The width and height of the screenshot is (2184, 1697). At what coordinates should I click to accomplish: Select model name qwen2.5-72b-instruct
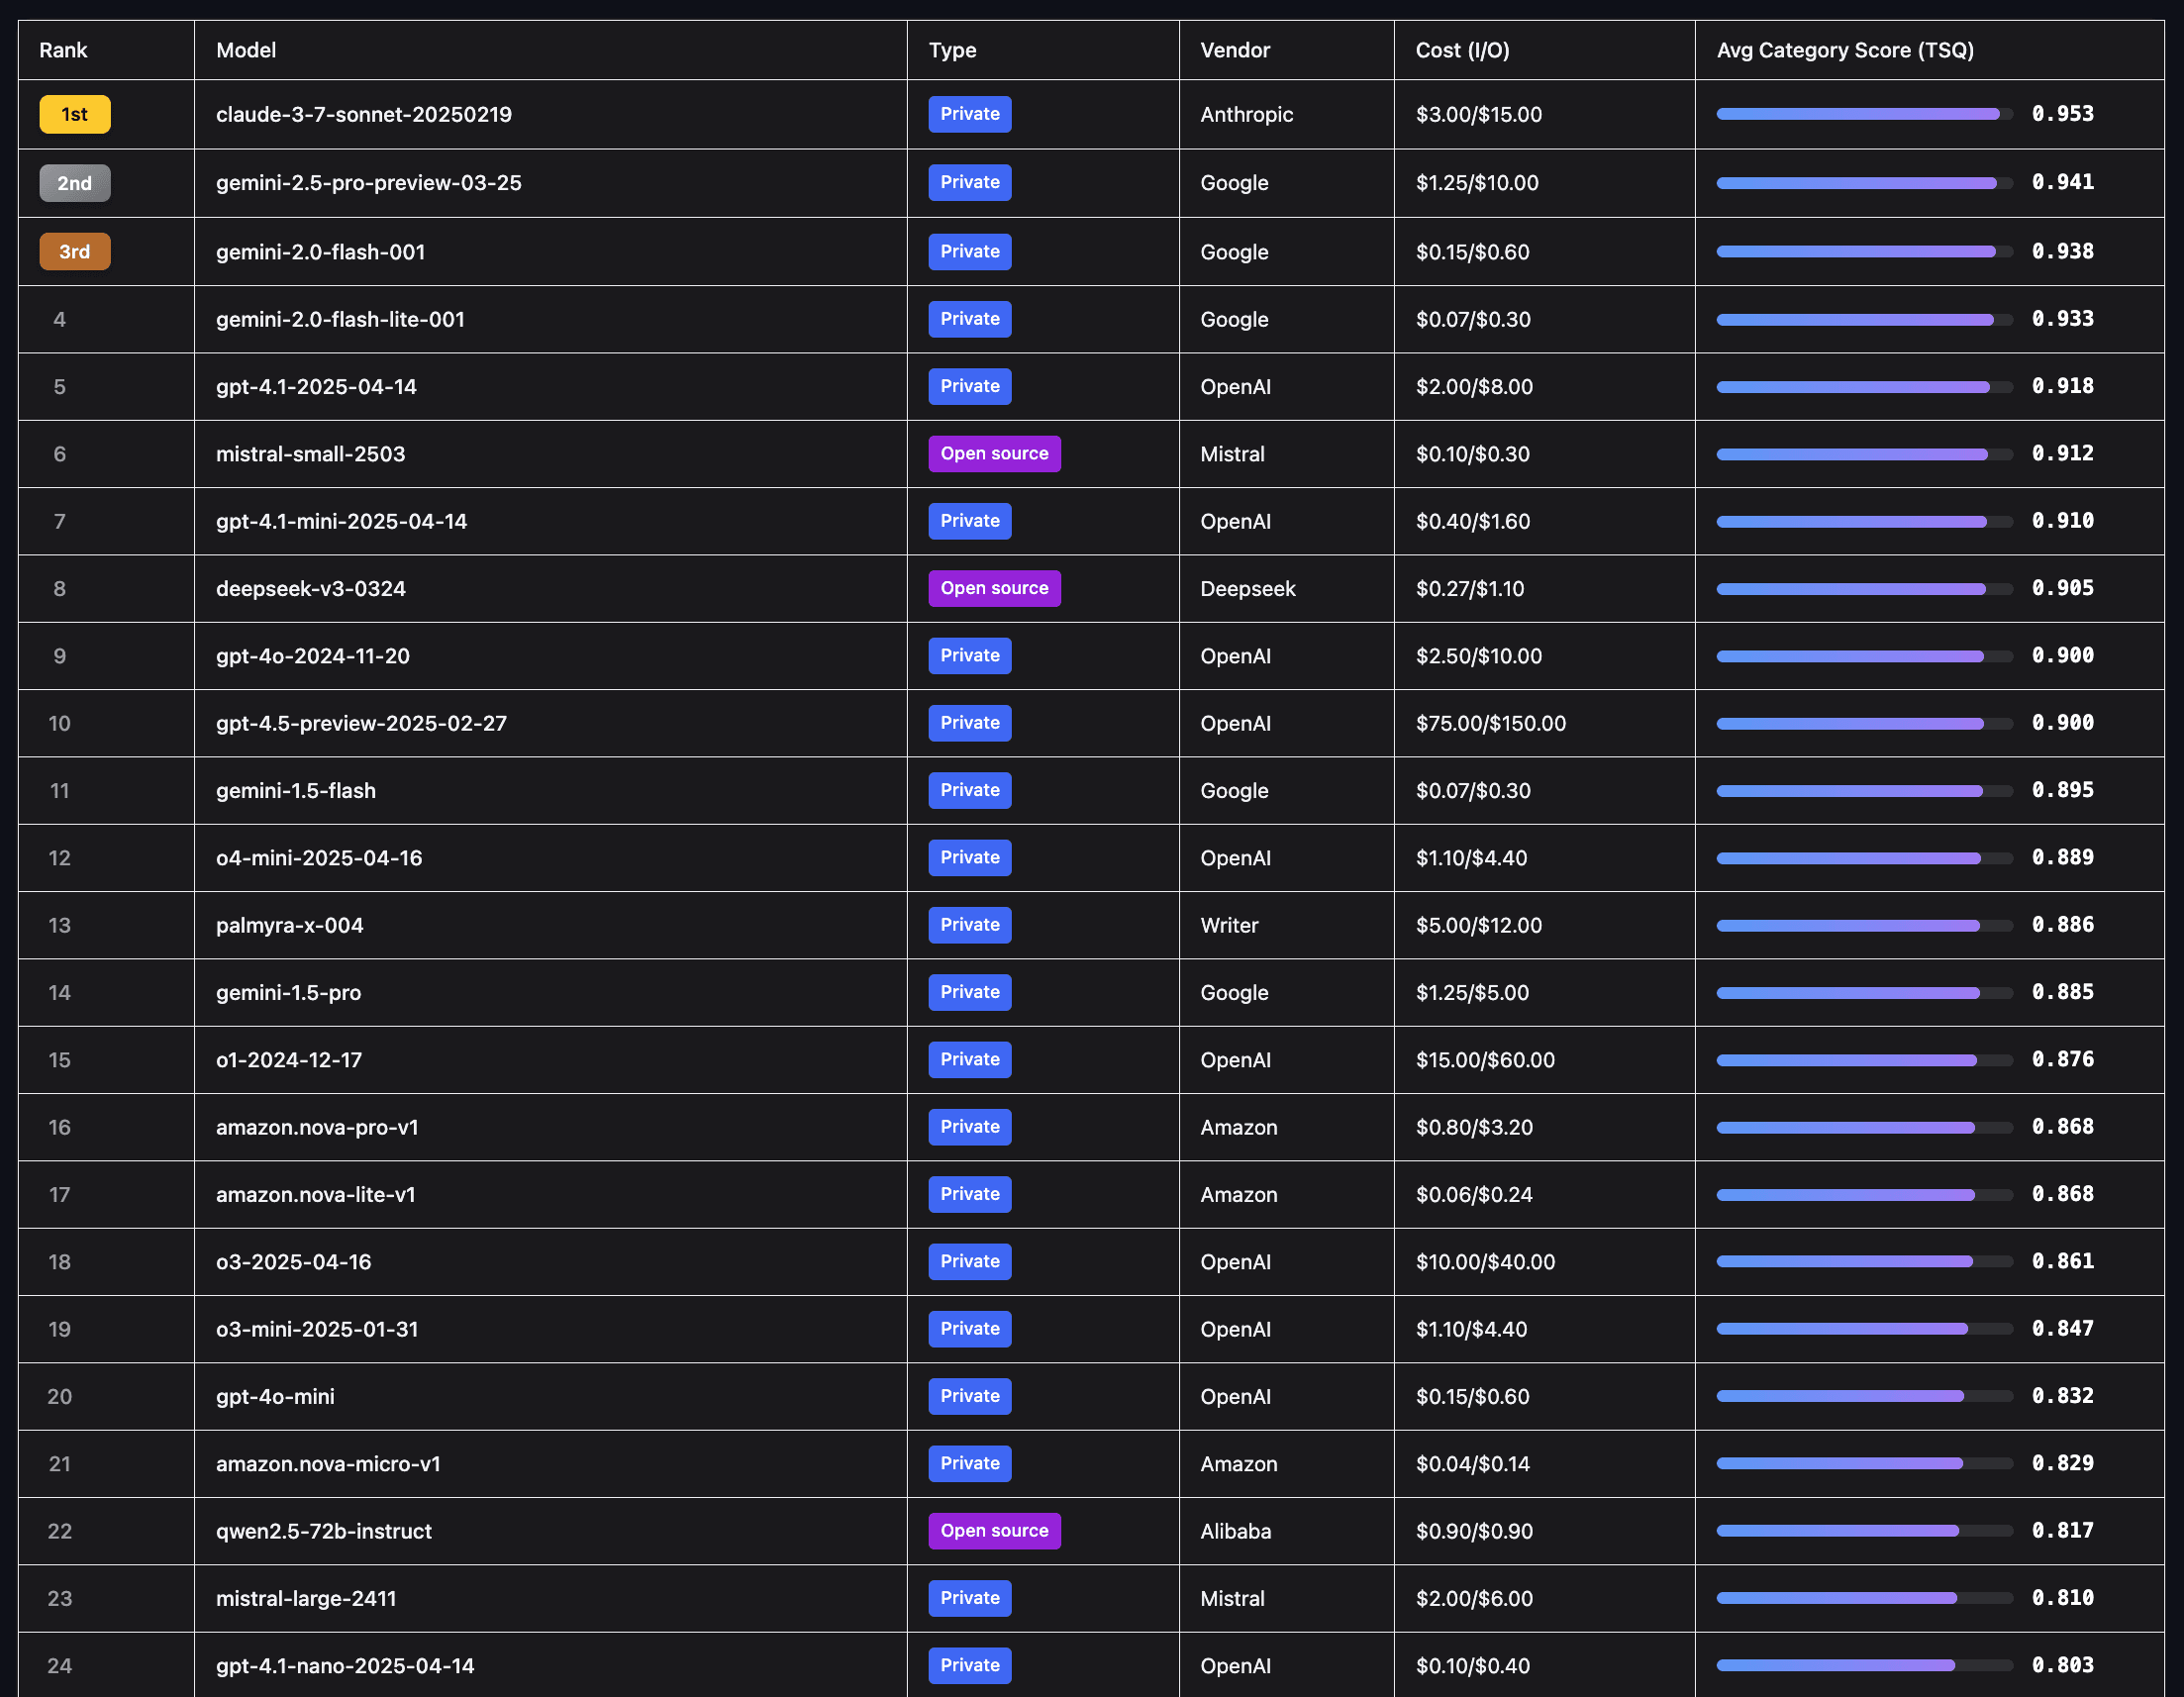point(324,1531)
